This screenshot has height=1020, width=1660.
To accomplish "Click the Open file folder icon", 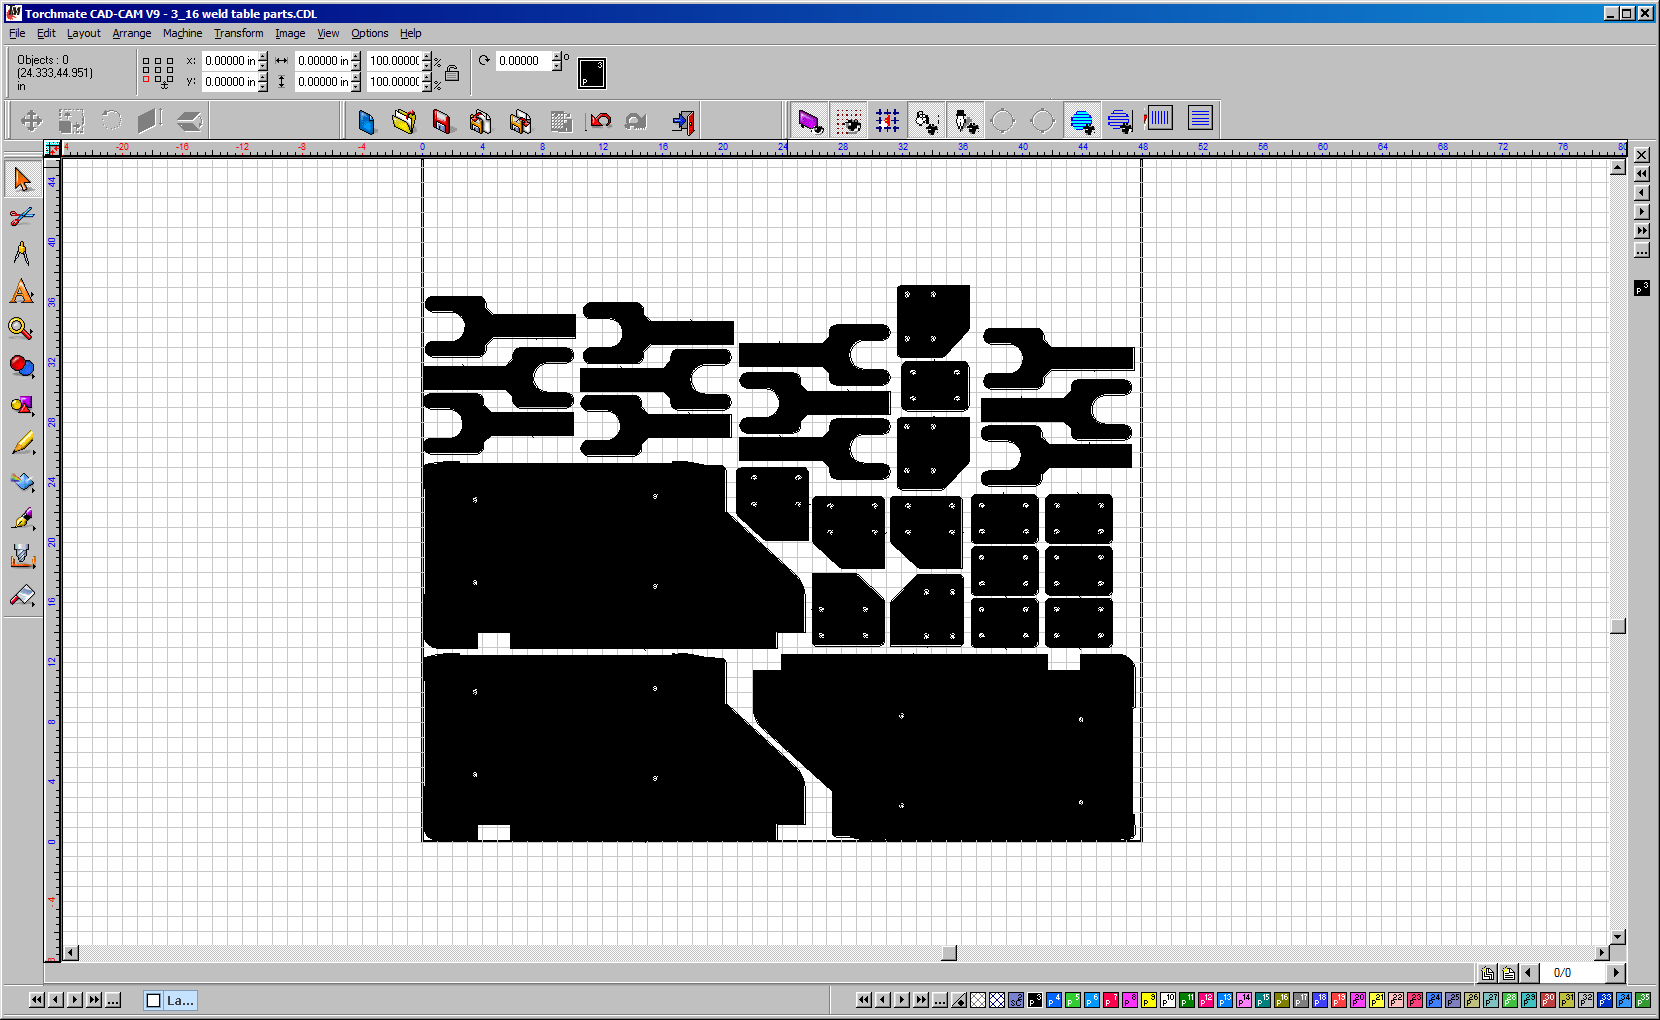I will (404, 121).
